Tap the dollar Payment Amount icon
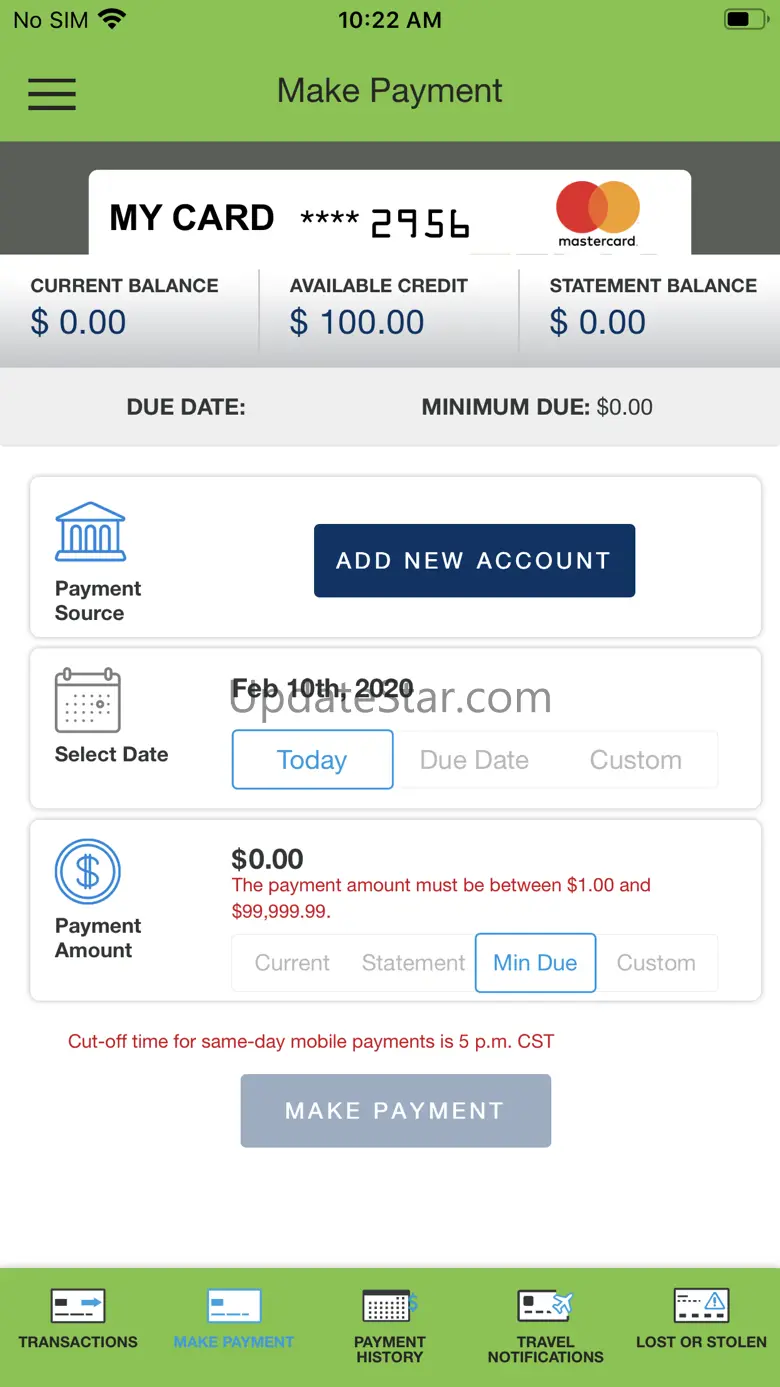The image size is (780, 1387). [x=88, y=872]
